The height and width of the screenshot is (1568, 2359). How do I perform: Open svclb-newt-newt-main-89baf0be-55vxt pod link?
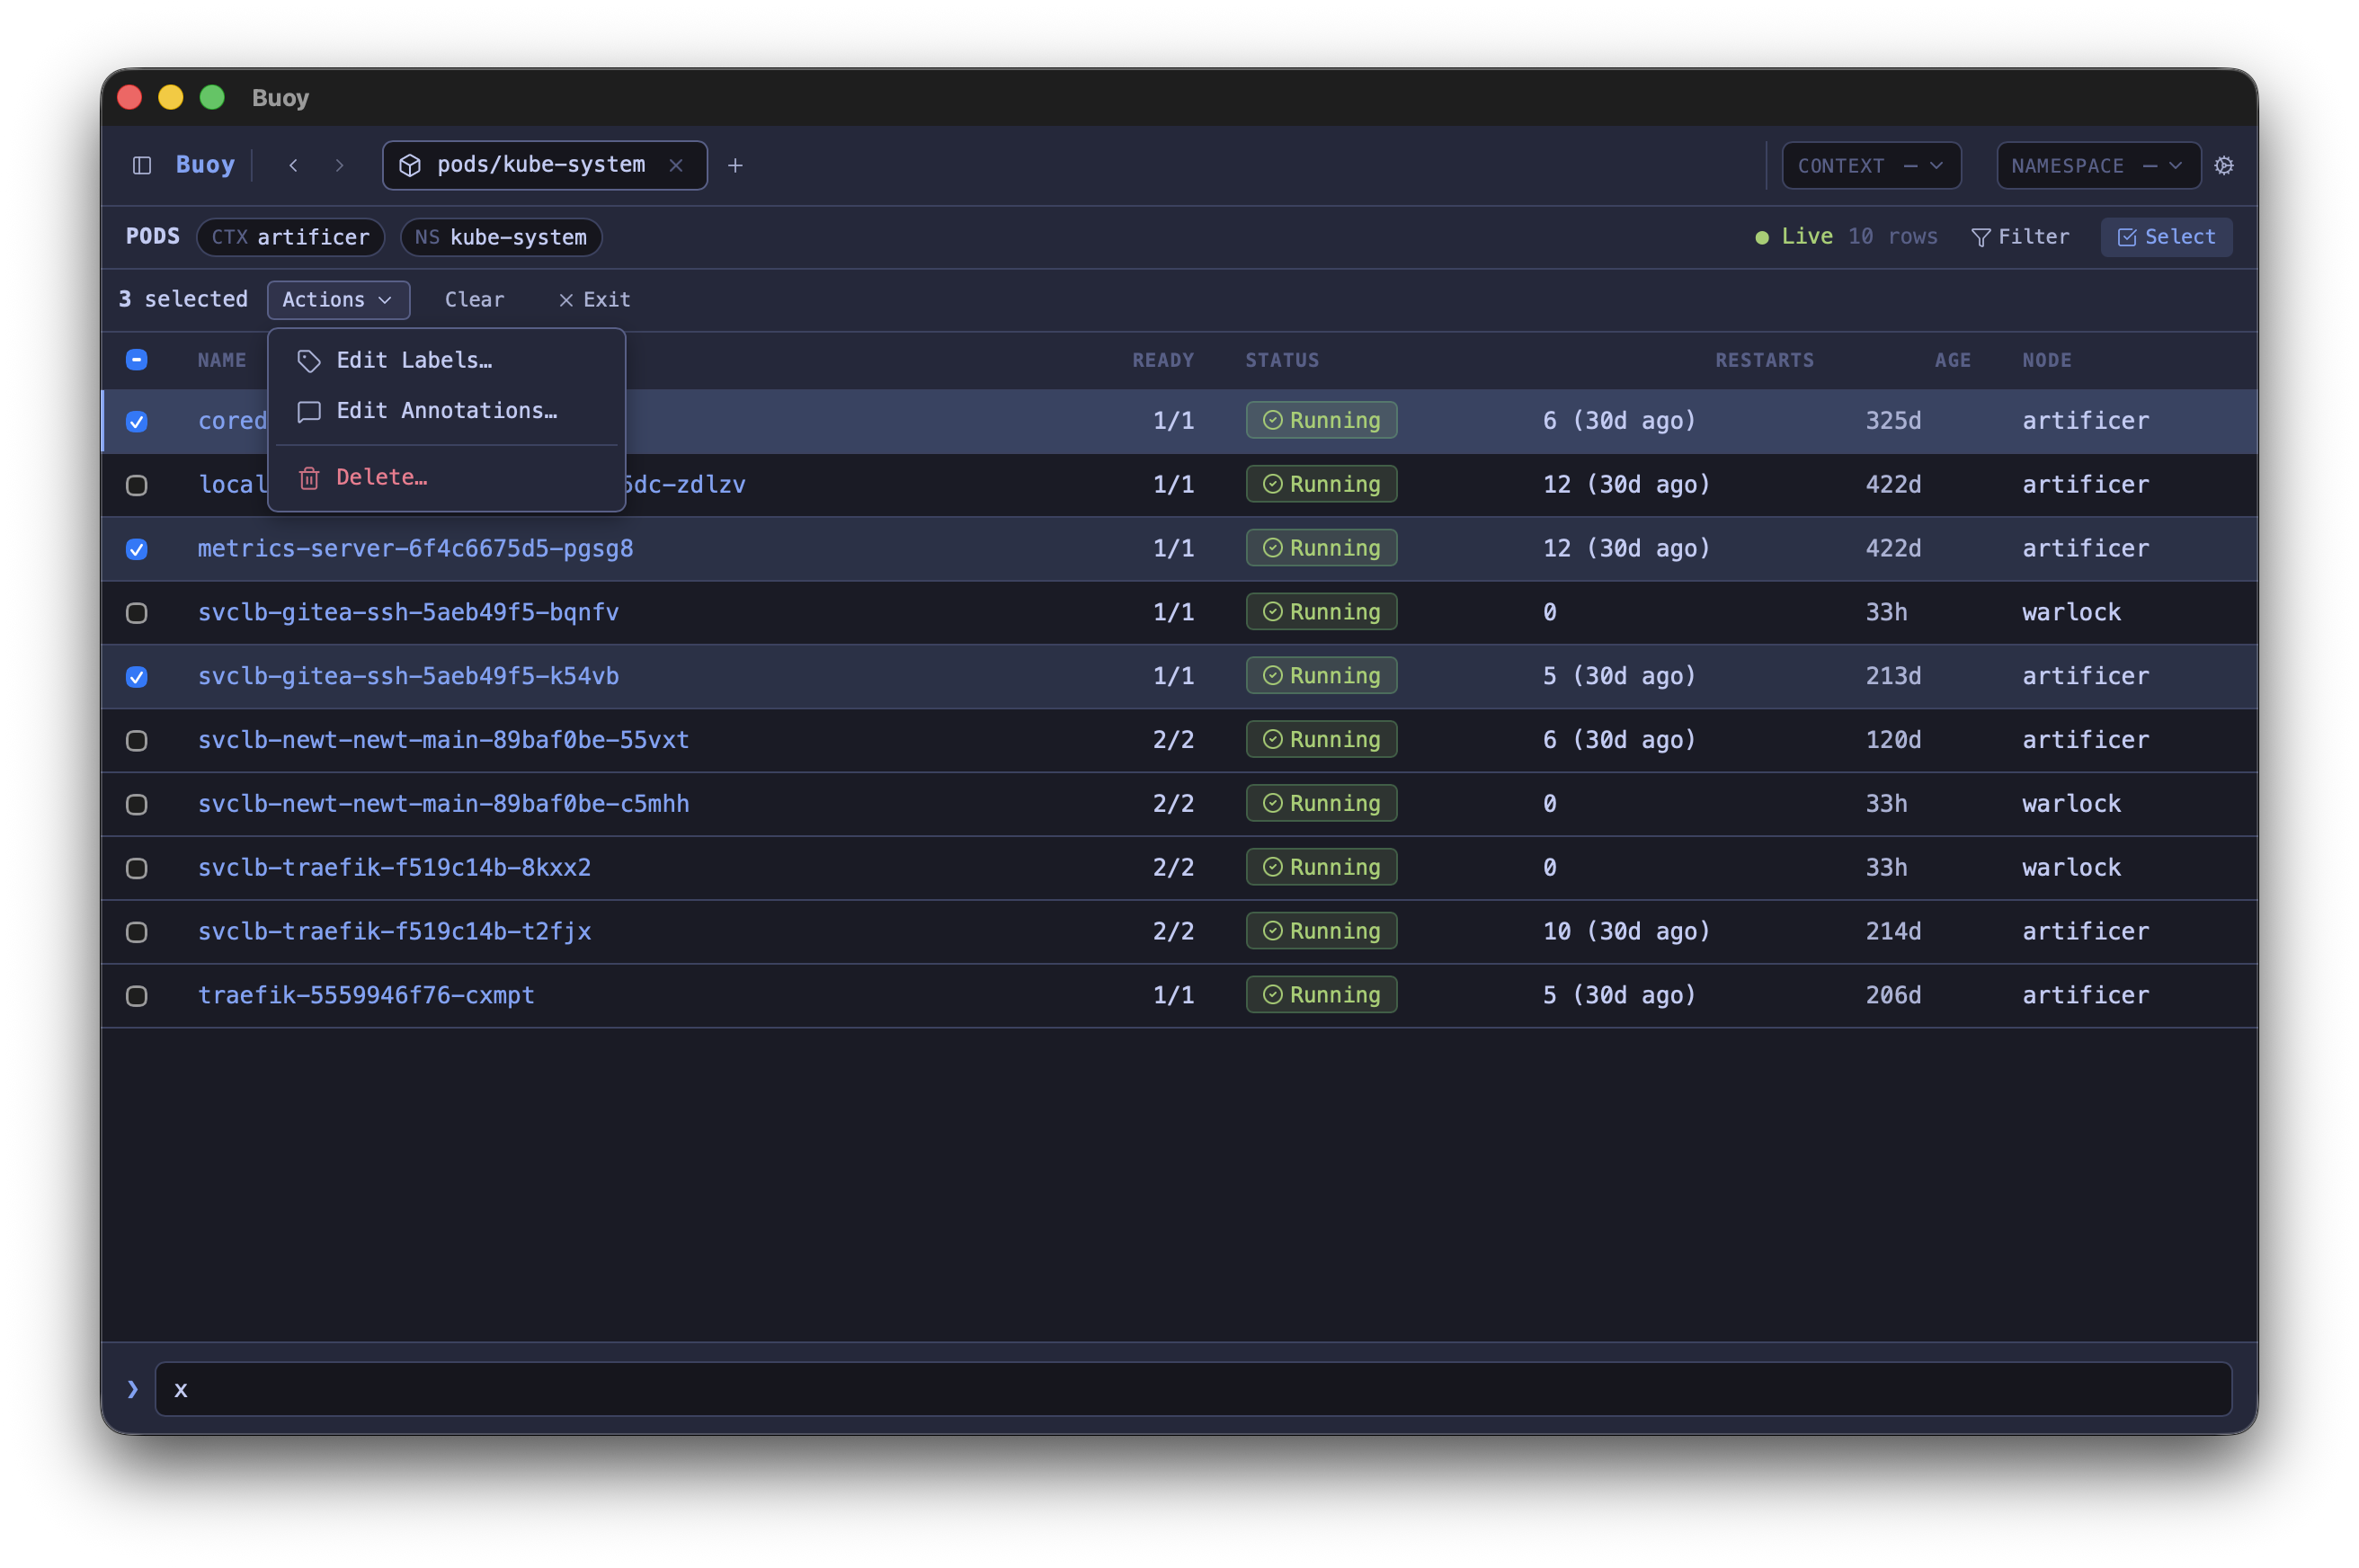443,740
